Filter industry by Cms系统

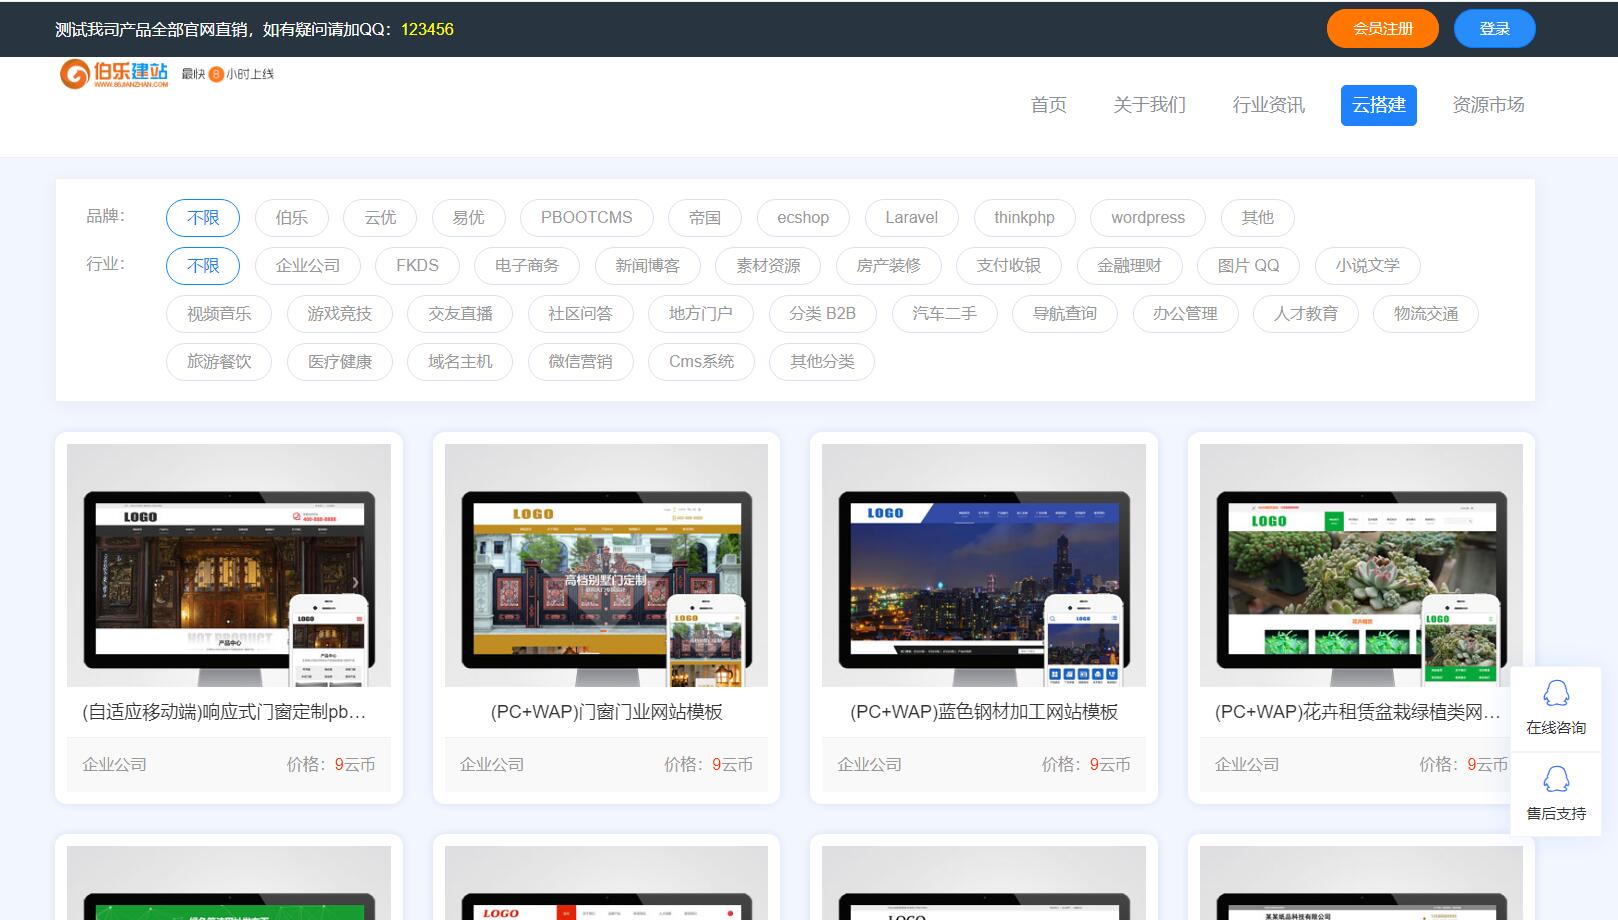point(701,361)
